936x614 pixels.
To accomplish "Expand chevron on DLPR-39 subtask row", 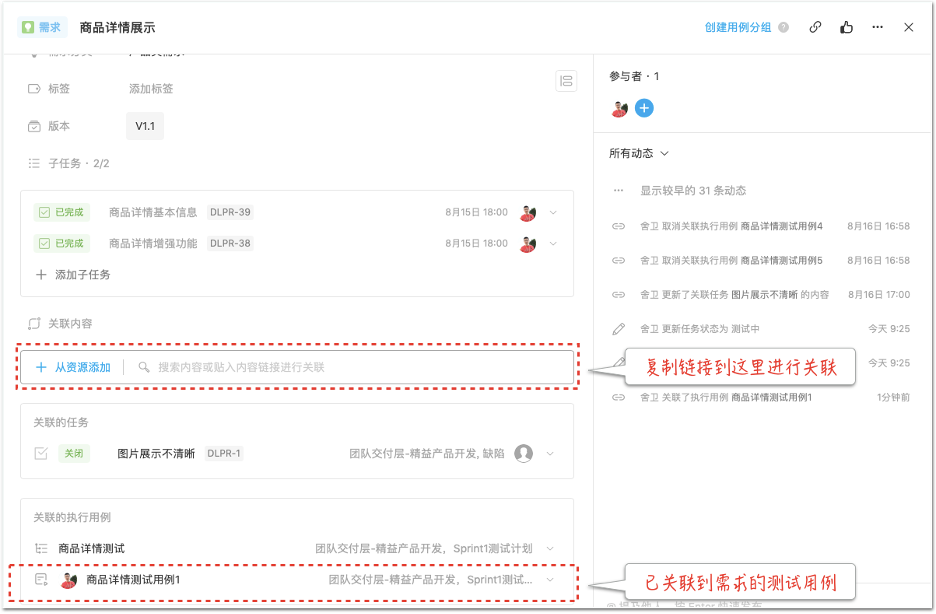I will click(x=553, y=212).
